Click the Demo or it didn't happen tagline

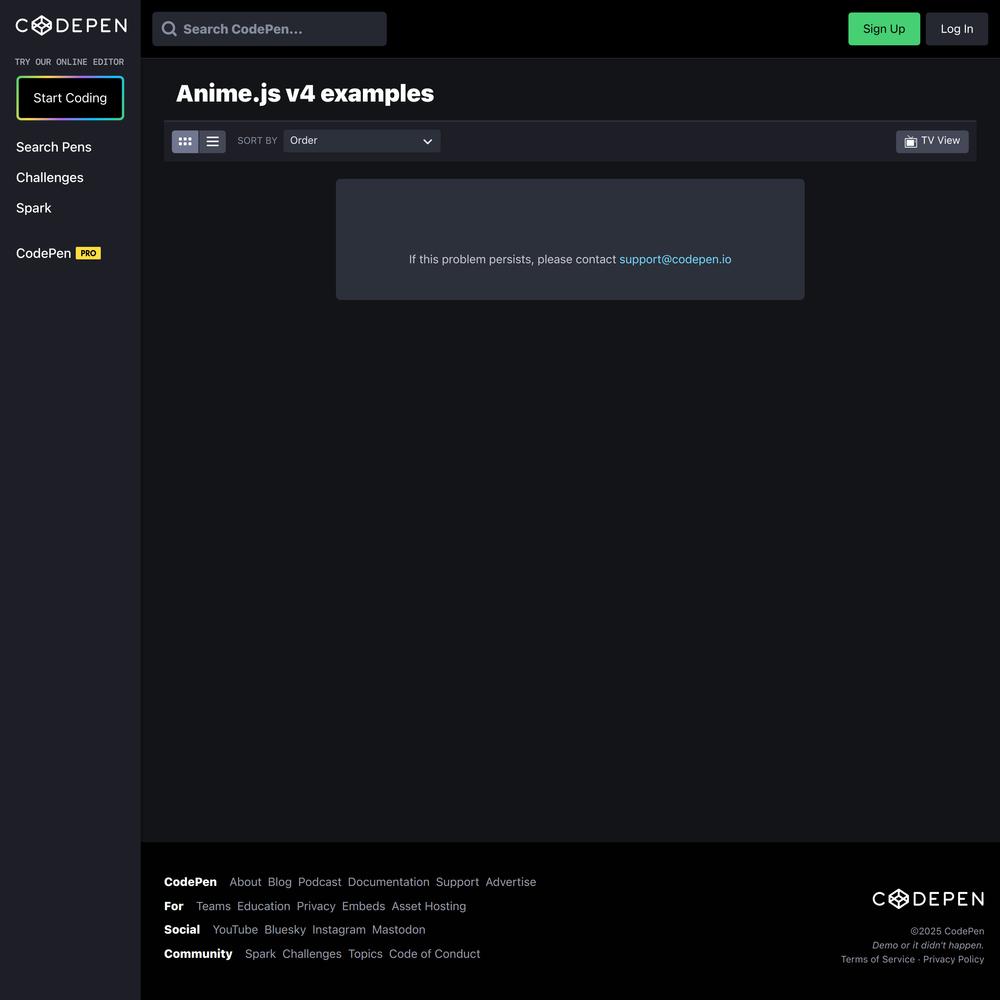[928, 946]
